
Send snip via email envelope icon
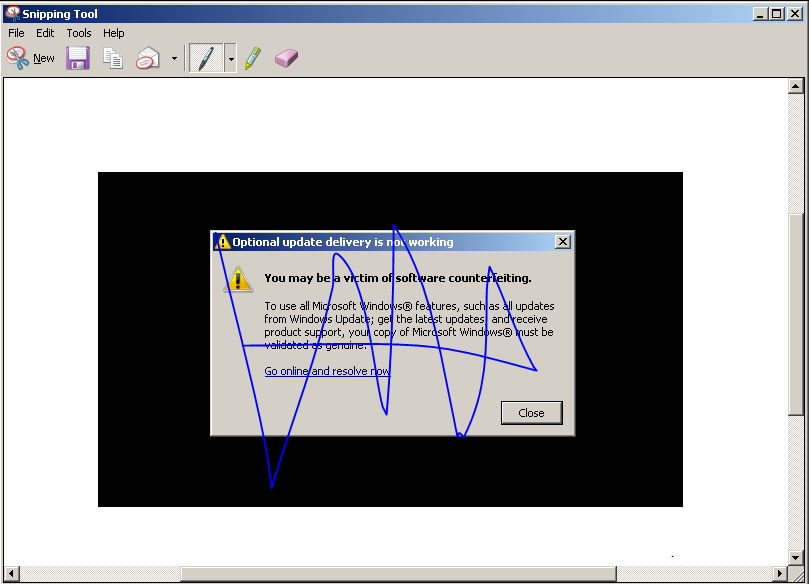pyautogui.click(x=148, y=58)
